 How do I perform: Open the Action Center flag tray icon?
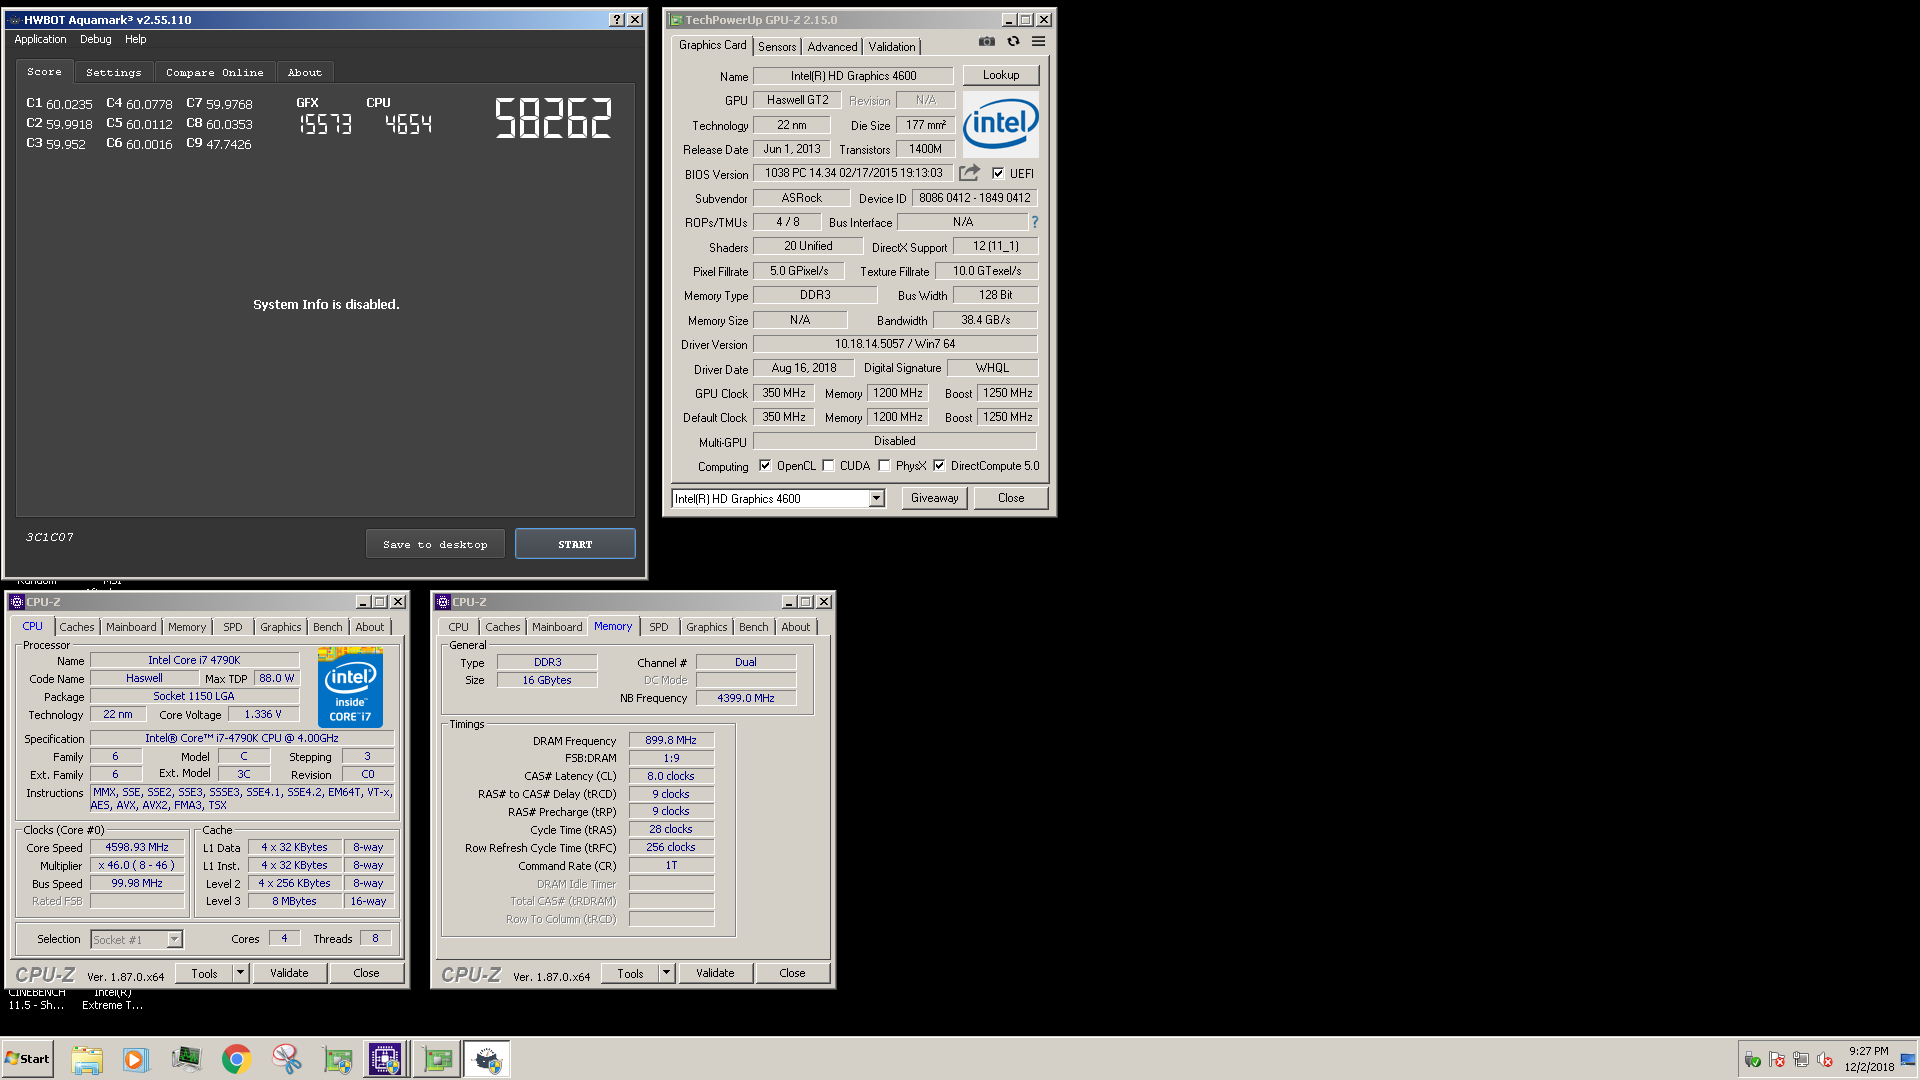(x=1777, y=1059)
